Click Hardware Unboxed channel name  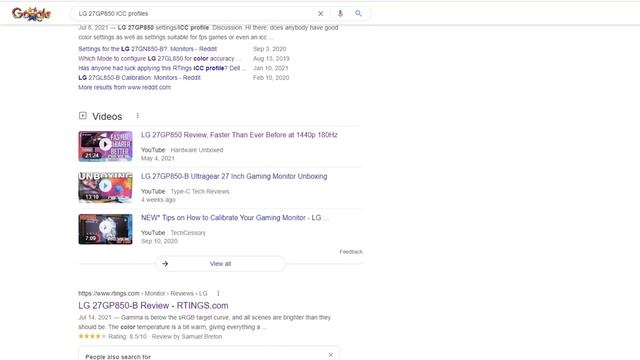click(x=197, y=150)
